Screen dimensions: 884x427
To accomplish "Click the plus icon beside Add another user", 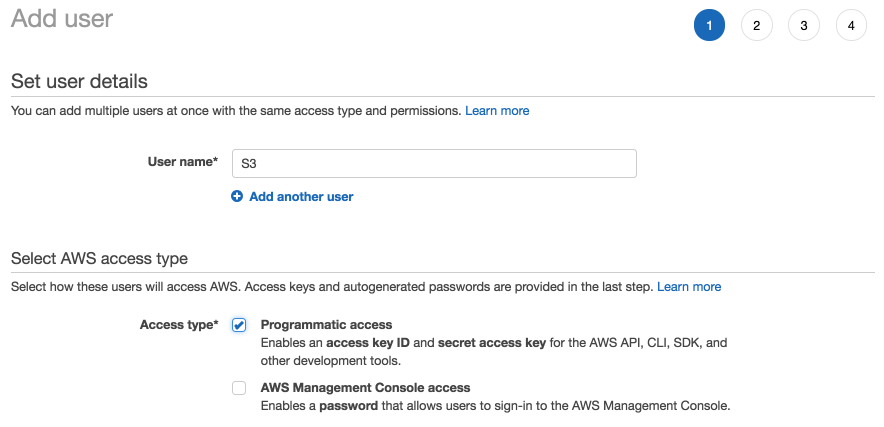I will coord(237,197).
